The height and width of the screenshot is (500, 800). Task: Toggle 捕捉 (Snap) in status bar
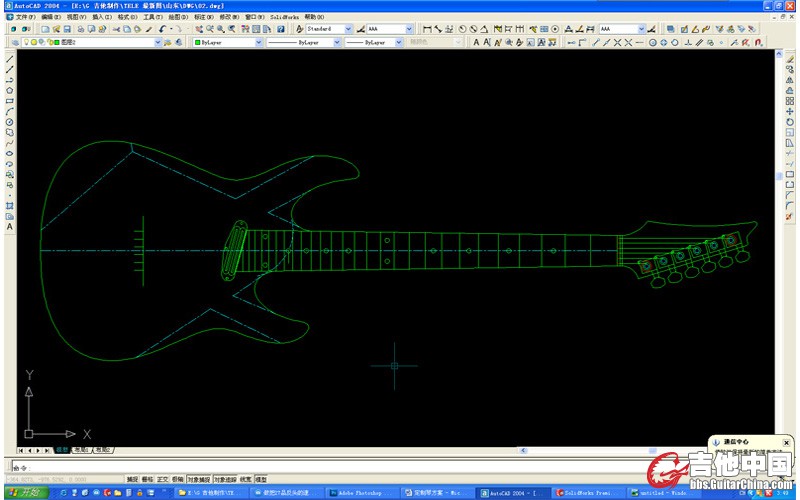pos(133,480)
